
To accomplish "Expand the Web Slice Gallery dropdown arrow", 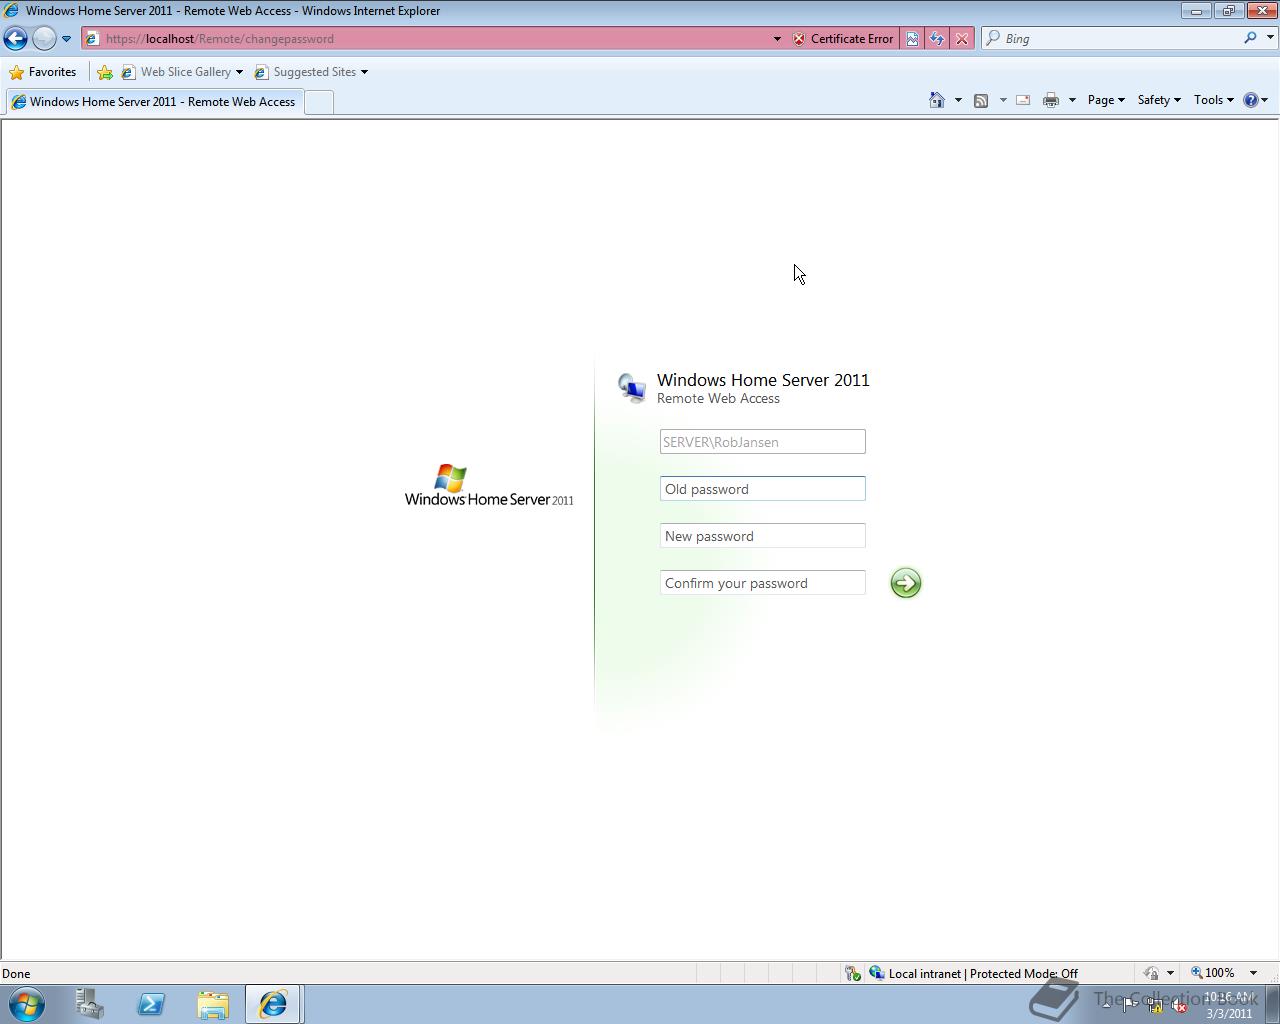I will pos(239,72).
